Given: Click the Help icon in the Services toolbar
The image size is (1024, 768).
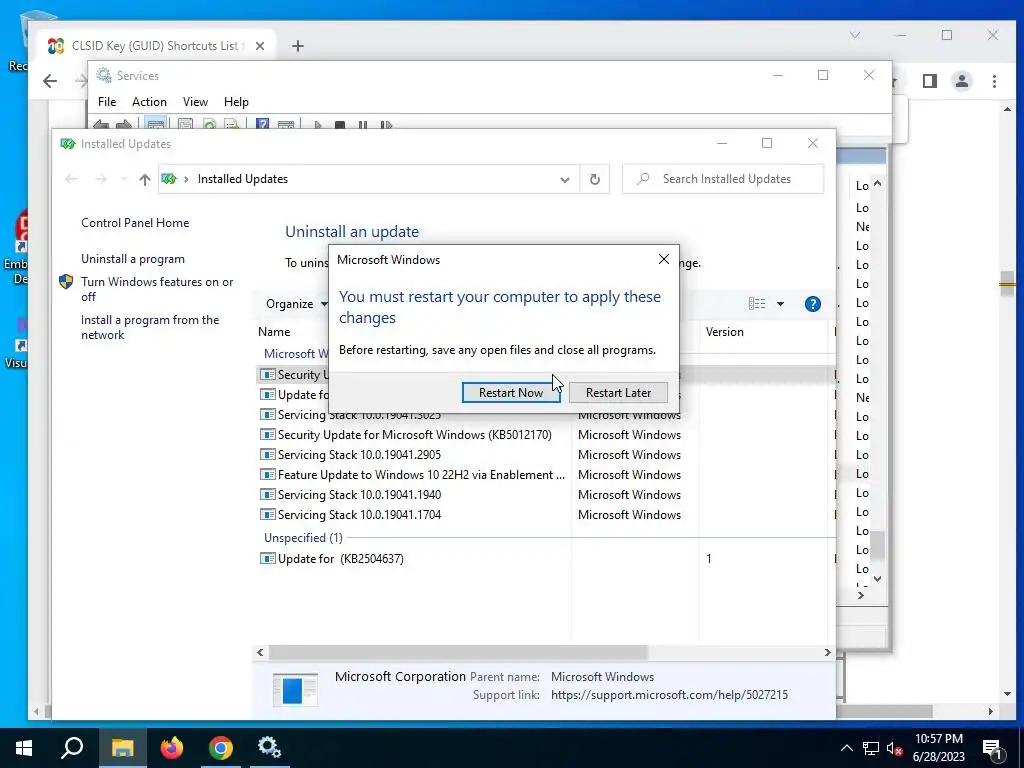Looking at the screenshot, I should (x=262, y=123).
